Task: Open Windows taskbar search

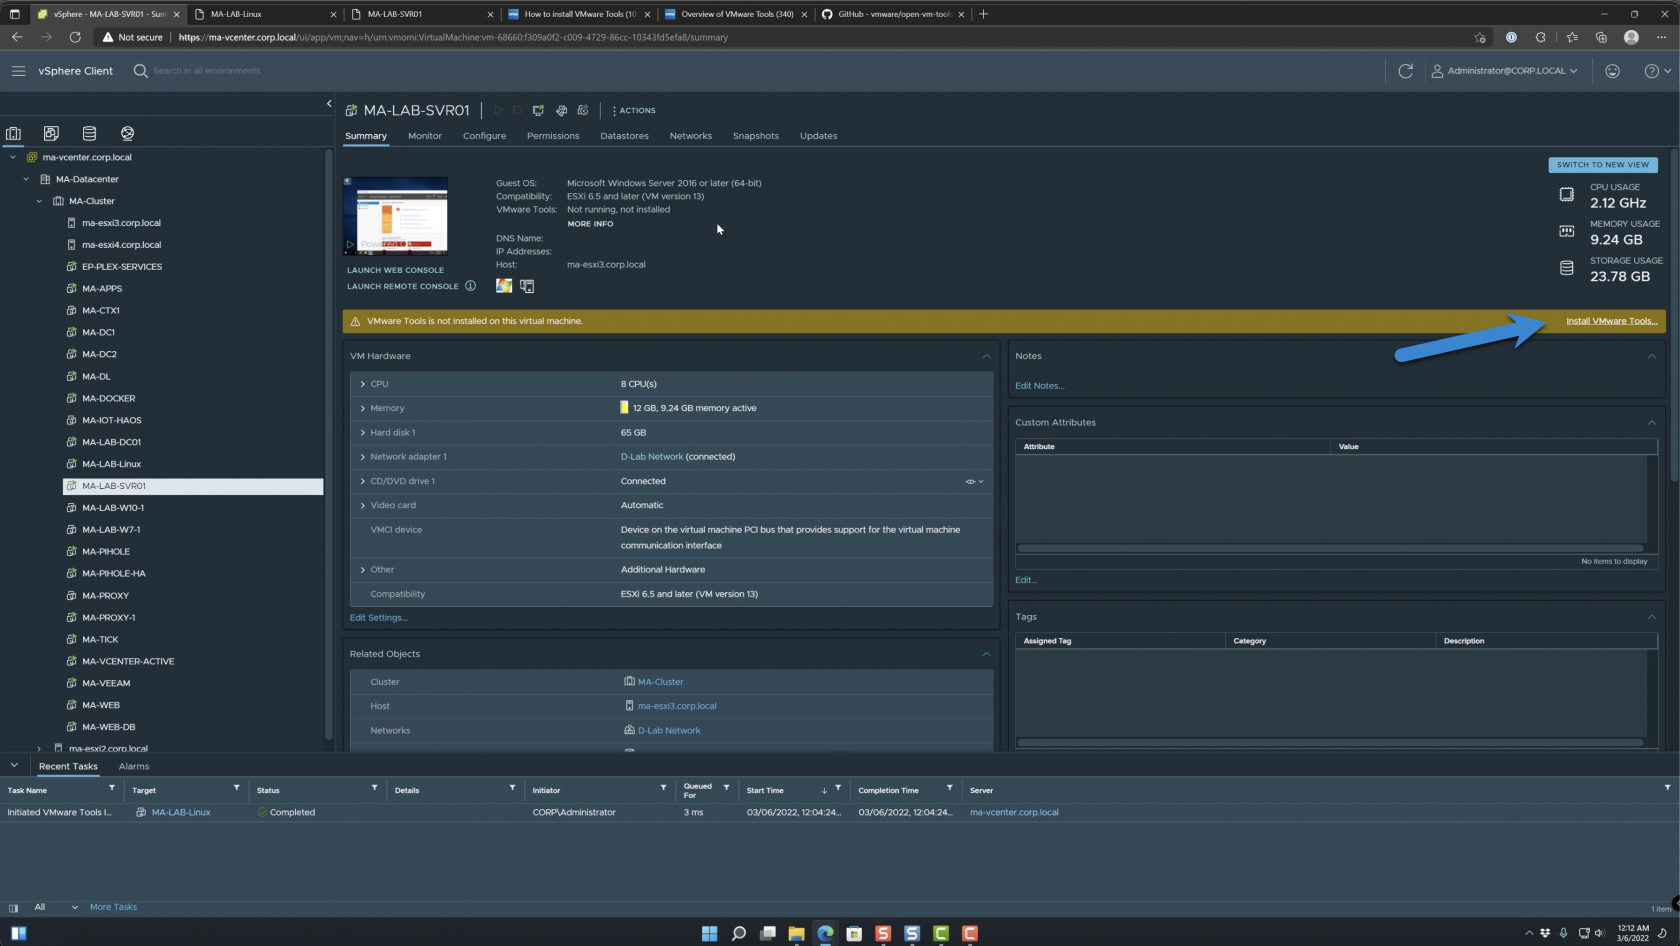Action: coord(738,933)
